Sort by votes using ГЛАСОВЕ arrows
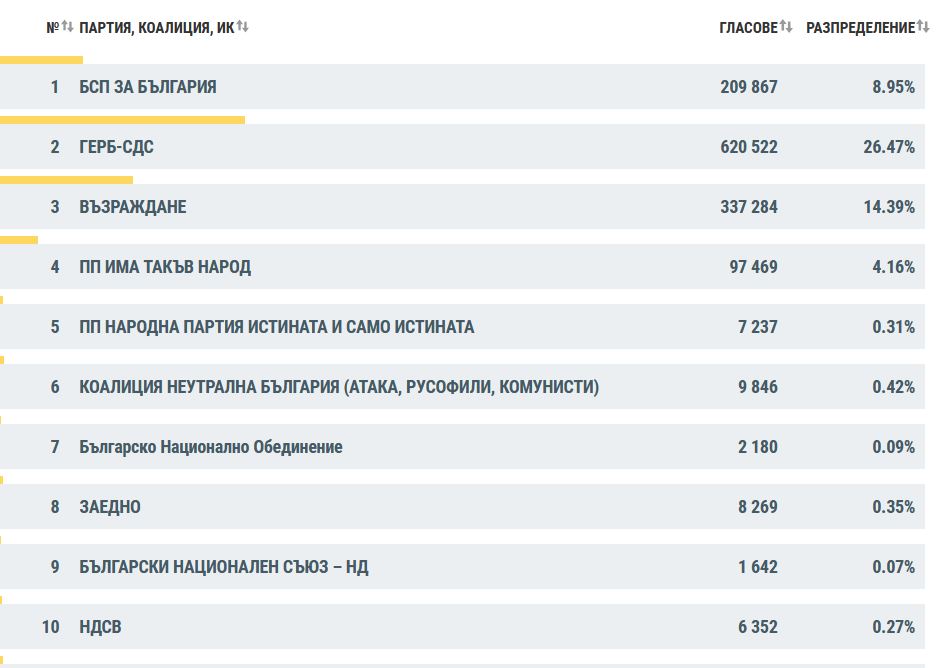Image resolution: width=948 pixels, height=668 pixels. [x=786, y=27]
